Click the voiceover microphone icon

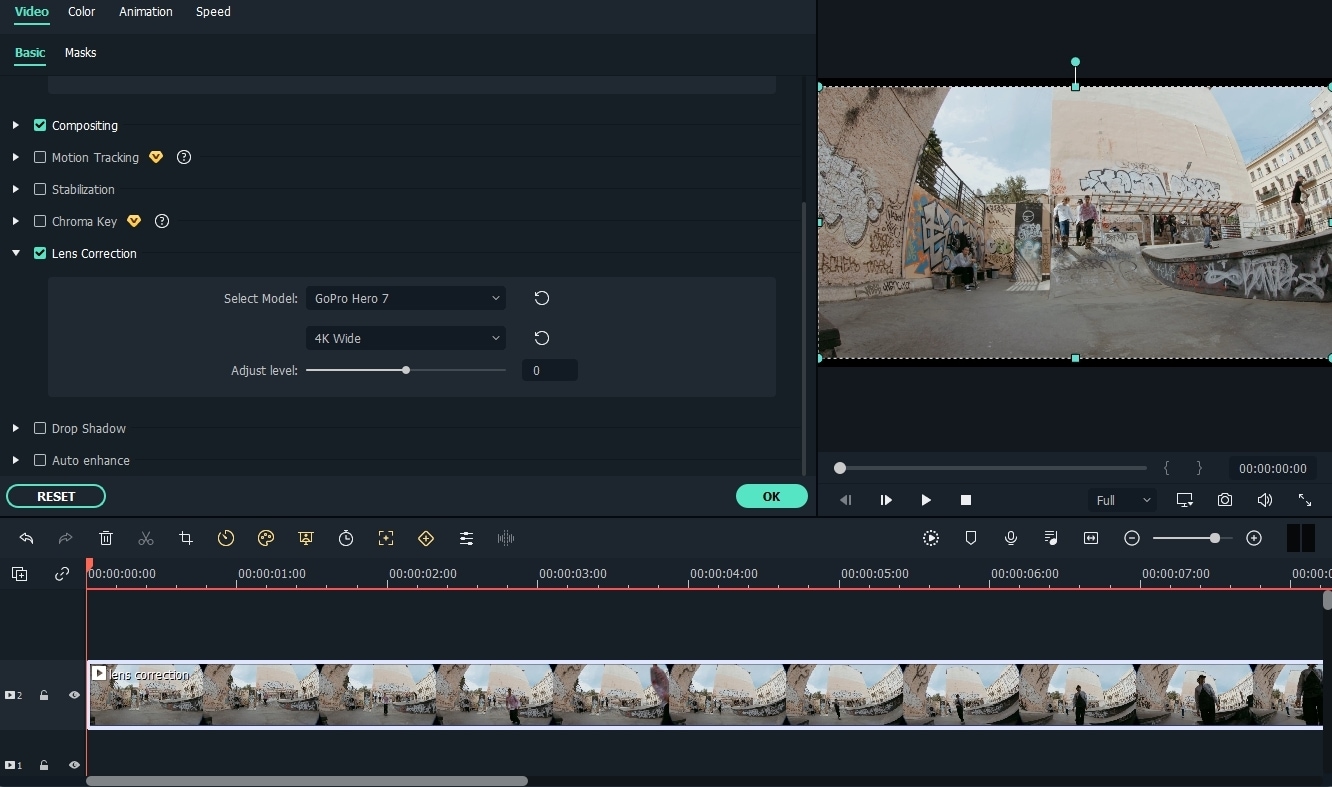tap(1011, 538)
